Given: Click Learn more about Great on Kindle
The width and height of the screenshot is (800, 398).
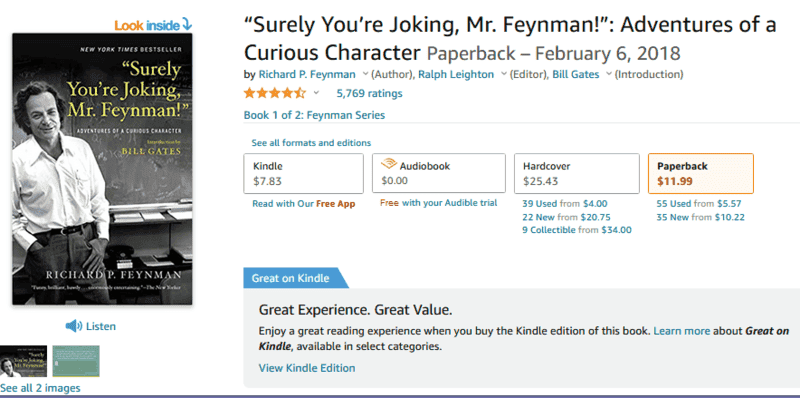Looking at the screenshot, I should tap(682, 331).
